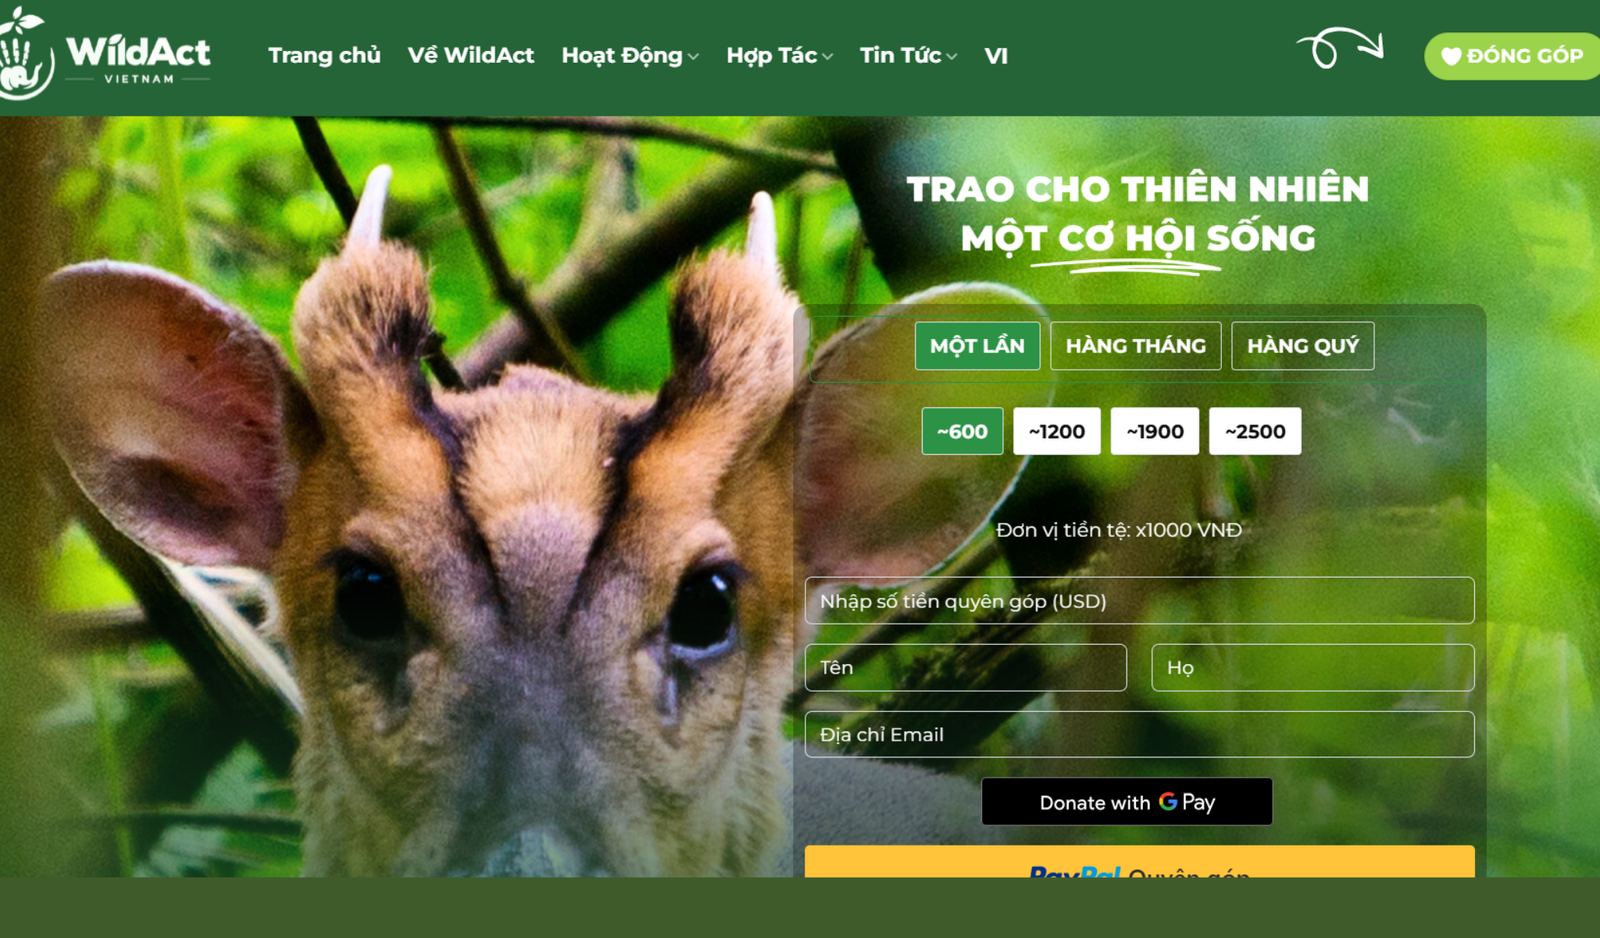The height and width of the screenshot is (938, 1600).
Task: Choose the ~600 donation amount
Action: coord(962,431)
